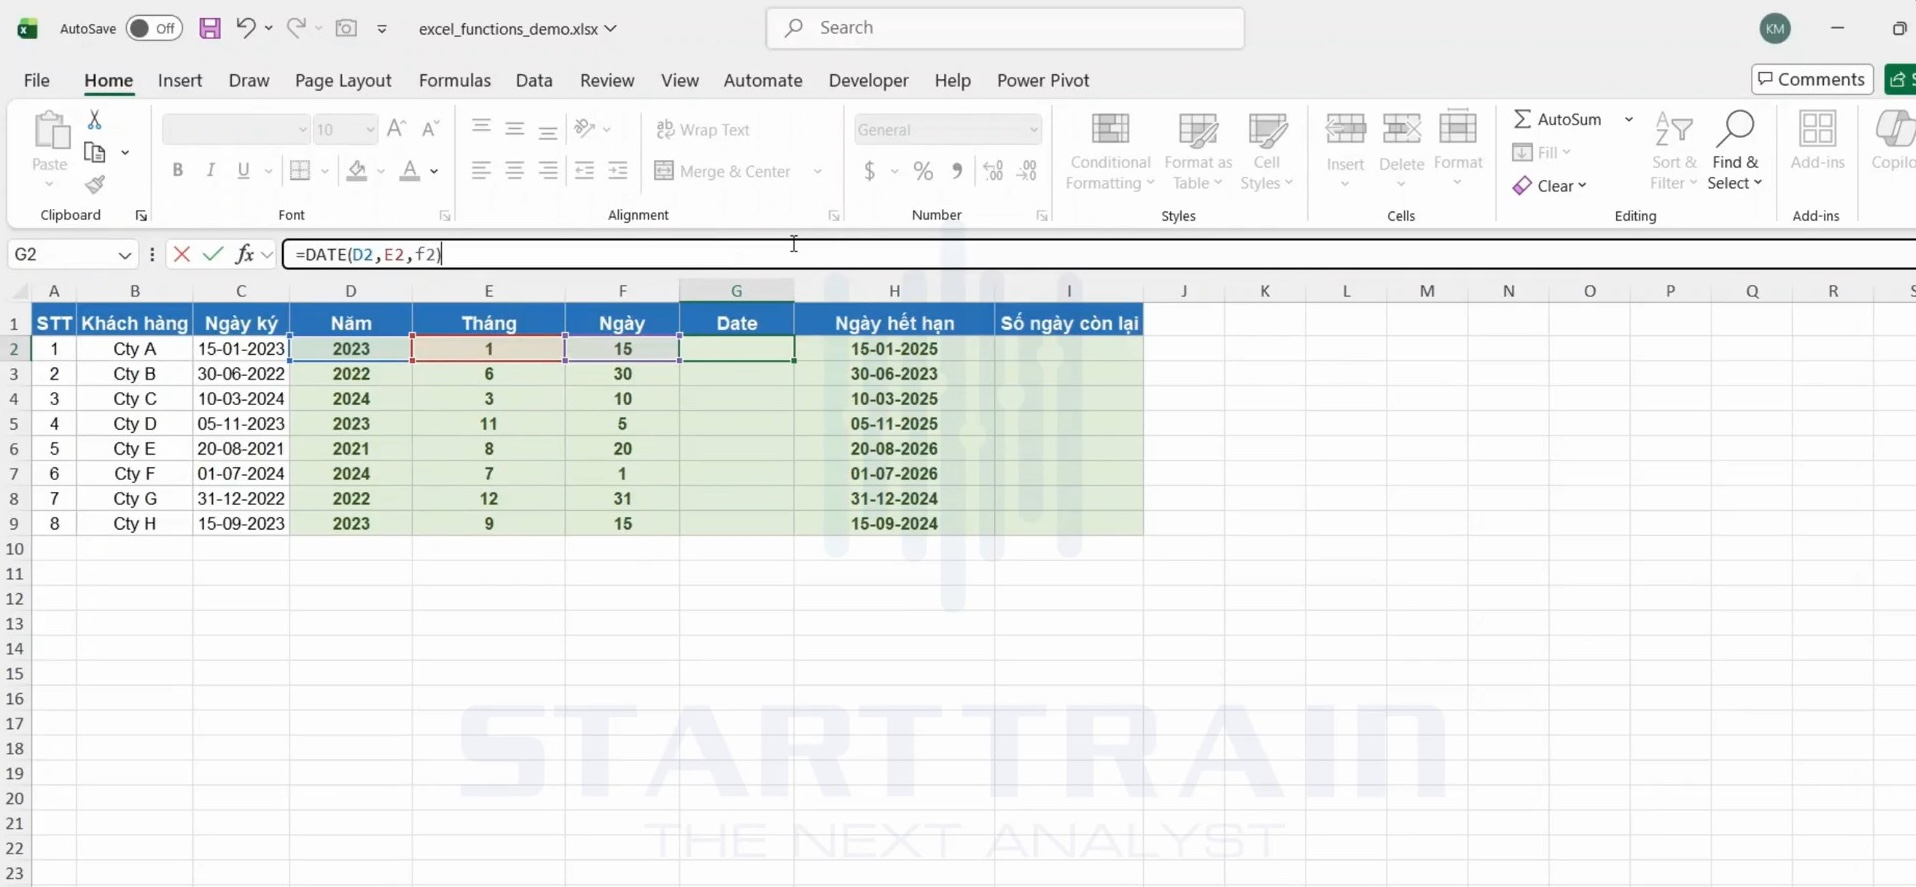Viewport: 1916px width, 887px height.
Task: Click the Format Painter brush icon
Action: 95,185
